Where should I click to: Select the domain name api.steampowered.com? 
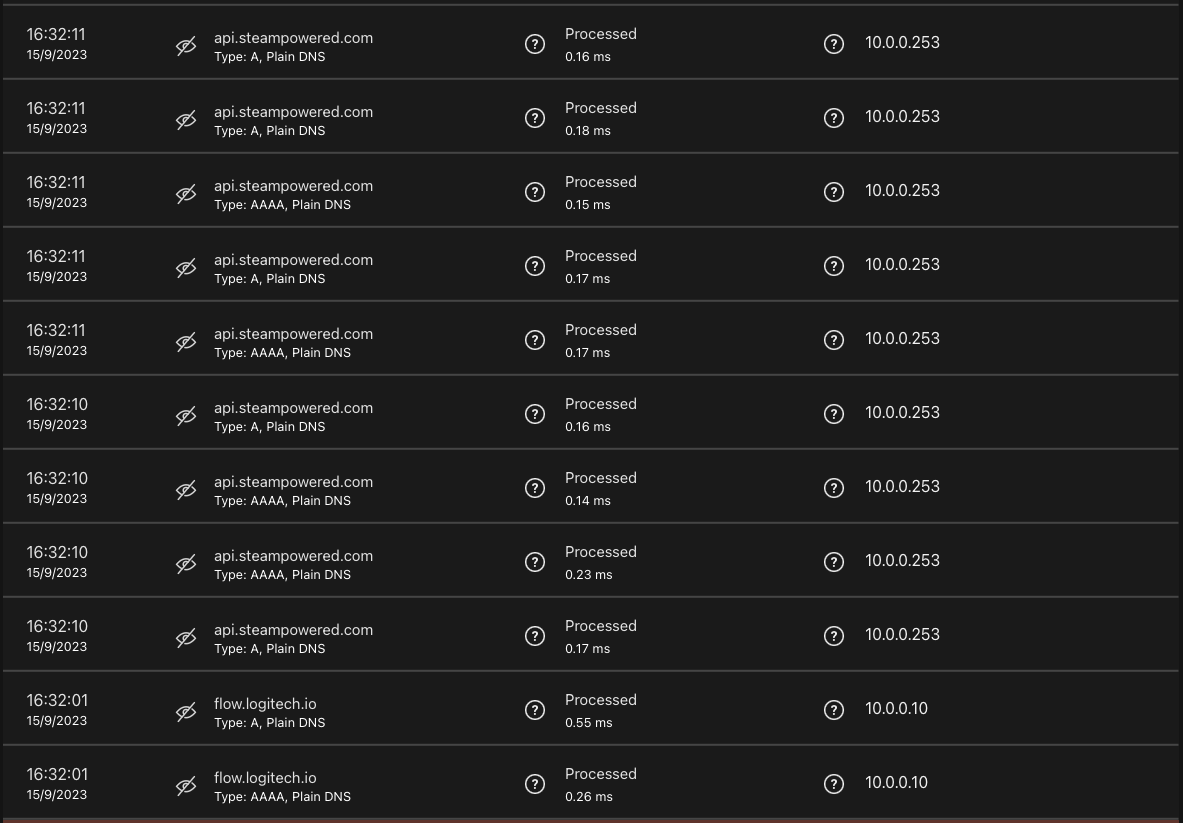click(x=293, y=37)
